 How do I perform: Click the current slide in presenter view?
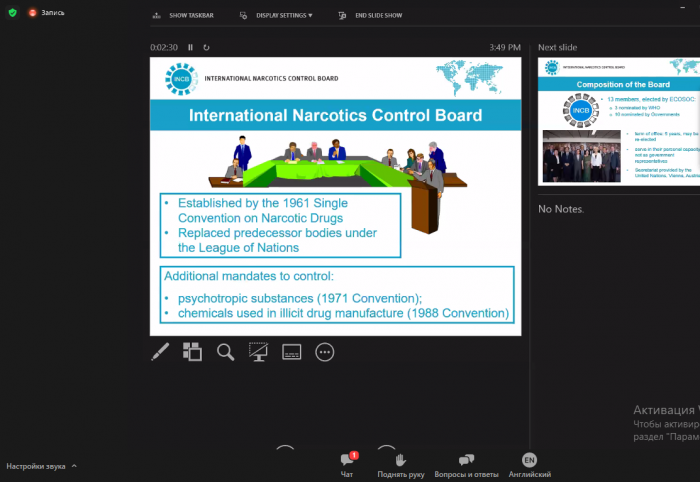coord(335,195)
